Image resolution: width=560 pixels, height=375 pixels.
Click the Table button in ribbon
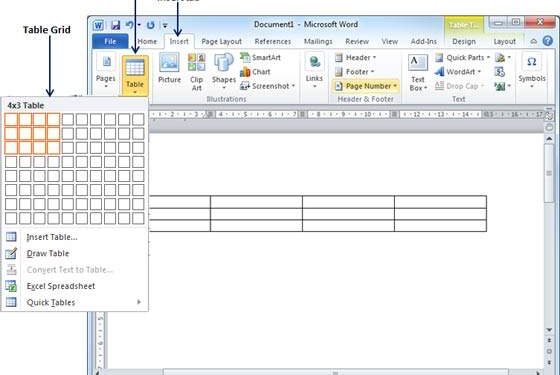tap(135, 75)
